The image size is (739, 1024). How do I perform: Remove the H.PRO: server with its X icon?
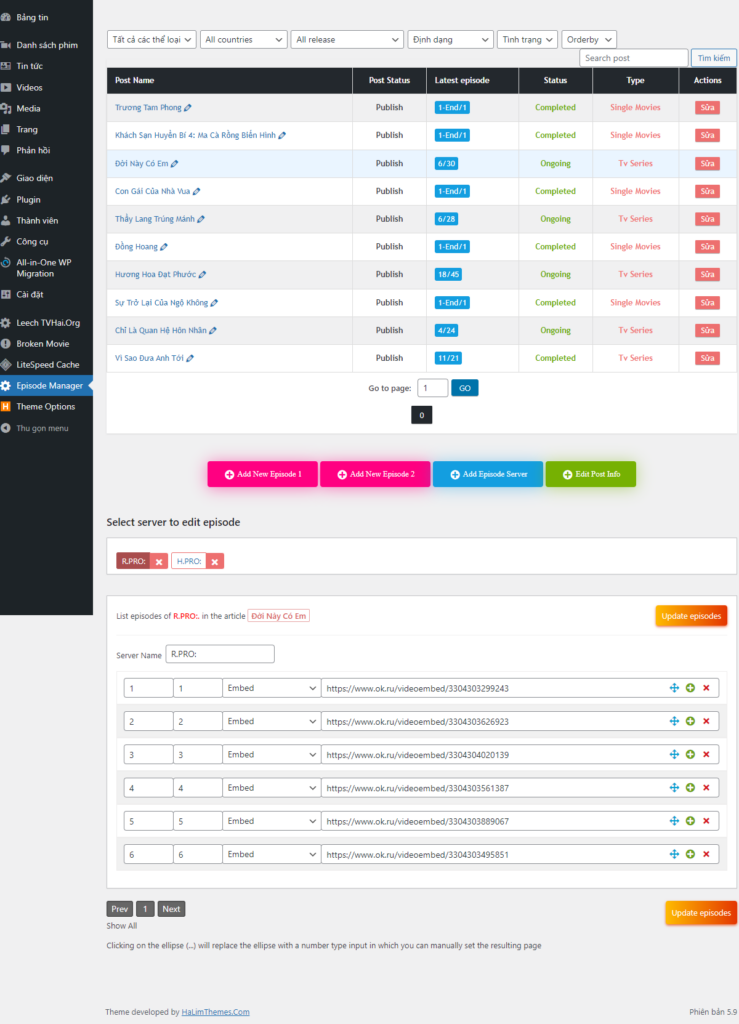click(215, 562)
